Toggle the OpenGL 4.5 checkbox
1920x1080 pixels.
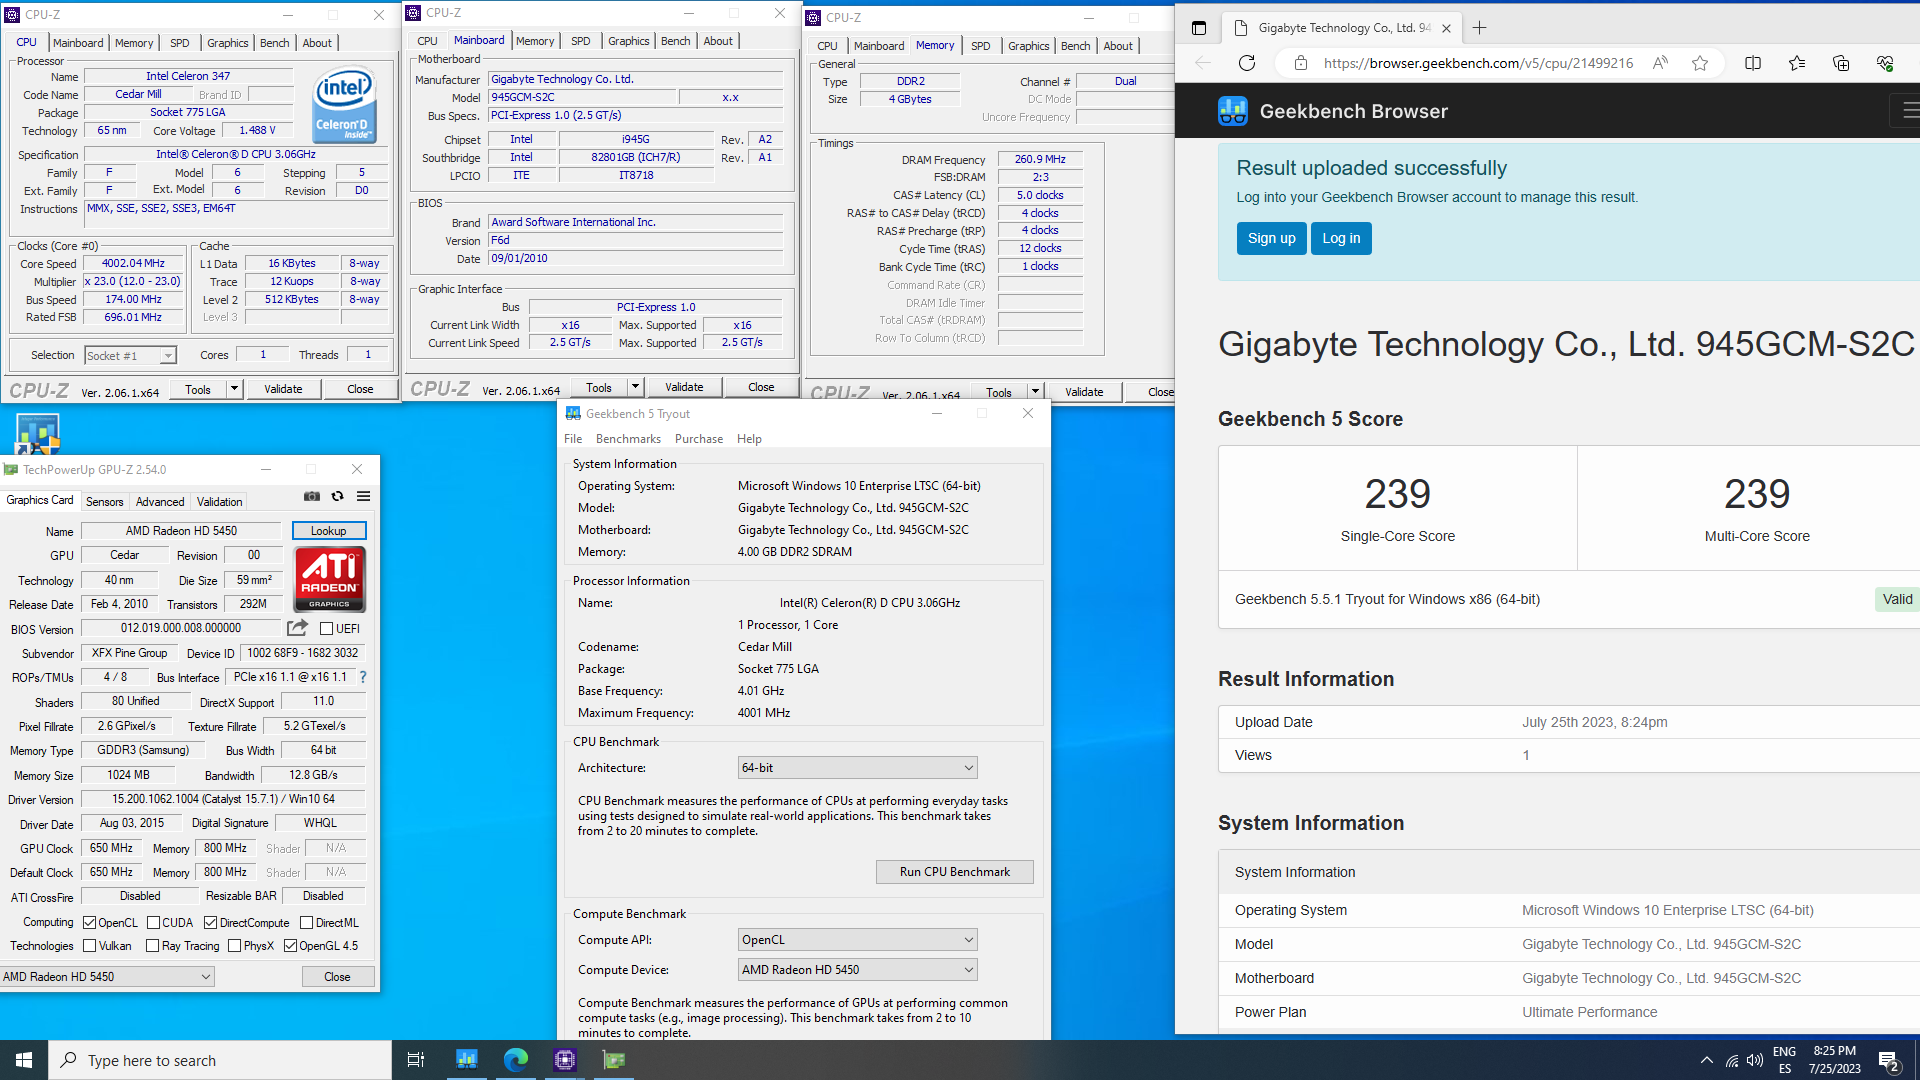[290, 946]
